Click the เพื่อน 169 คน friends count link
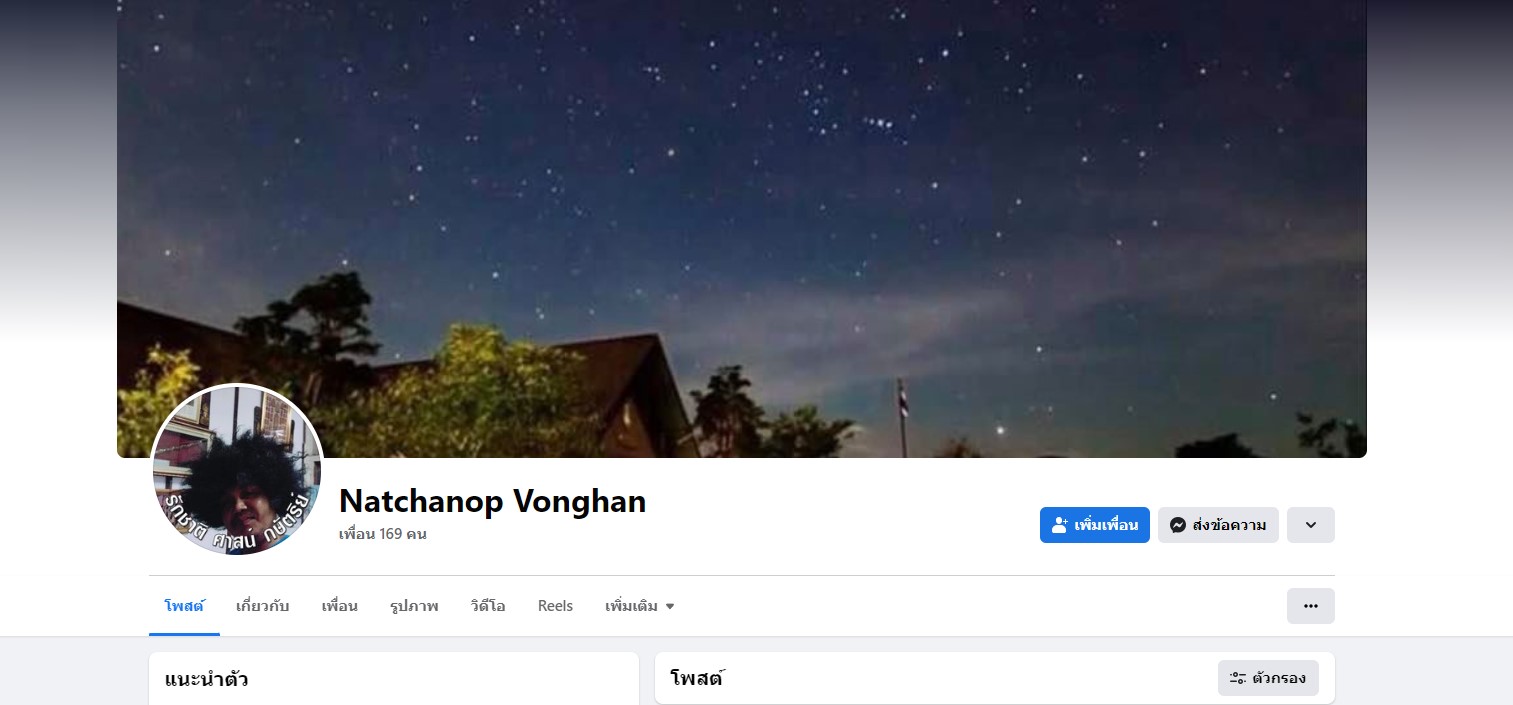1513x705 pixels. click(383, 534)
